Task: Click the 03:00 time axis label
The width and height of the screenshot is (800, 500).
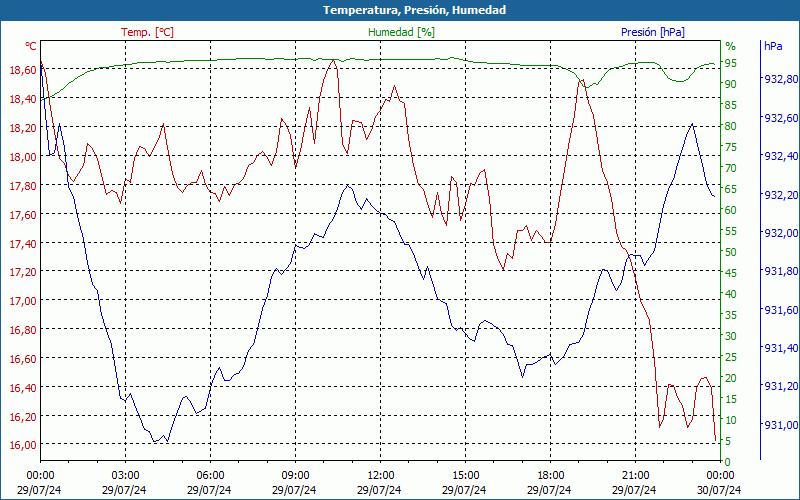Action: pyautogui.click(x=125, y=475)
